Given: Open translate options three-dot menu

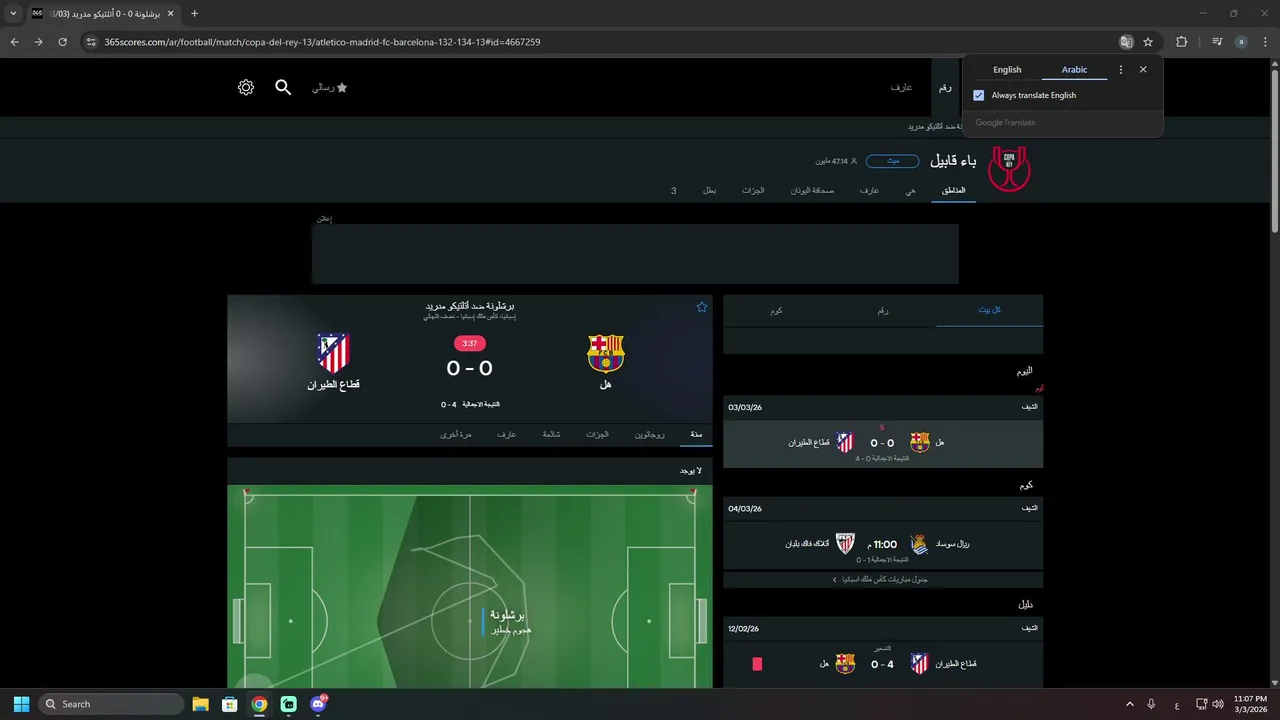Looking at the screenshot, I should [x=1120, y=70].
